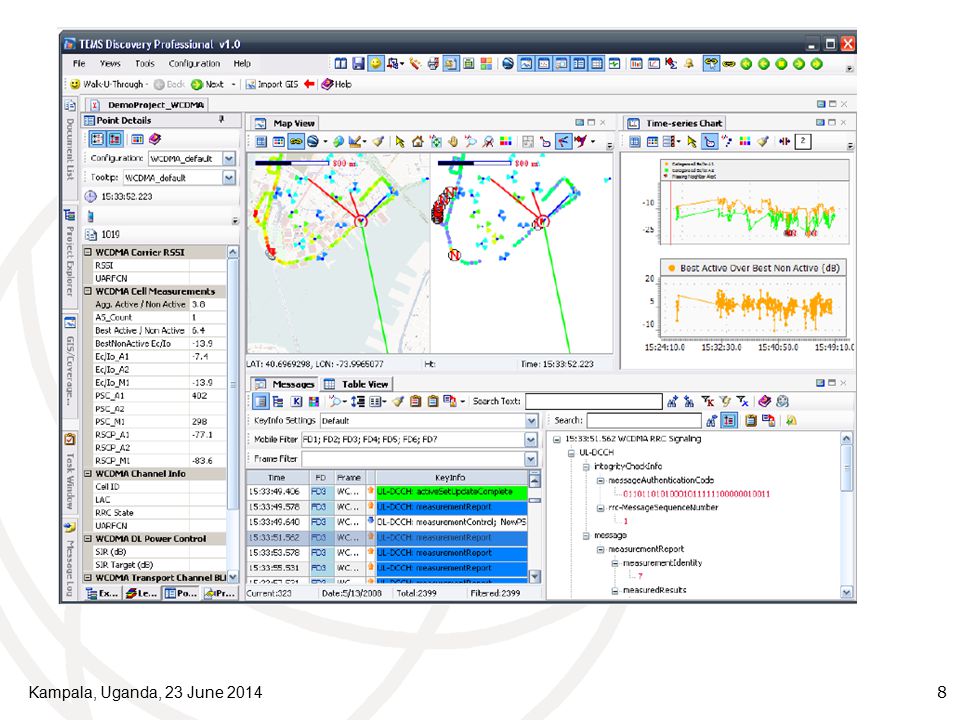Click the message detail vertical scrollbar
The width and height of the screenshot is (960, 720).
846,515
